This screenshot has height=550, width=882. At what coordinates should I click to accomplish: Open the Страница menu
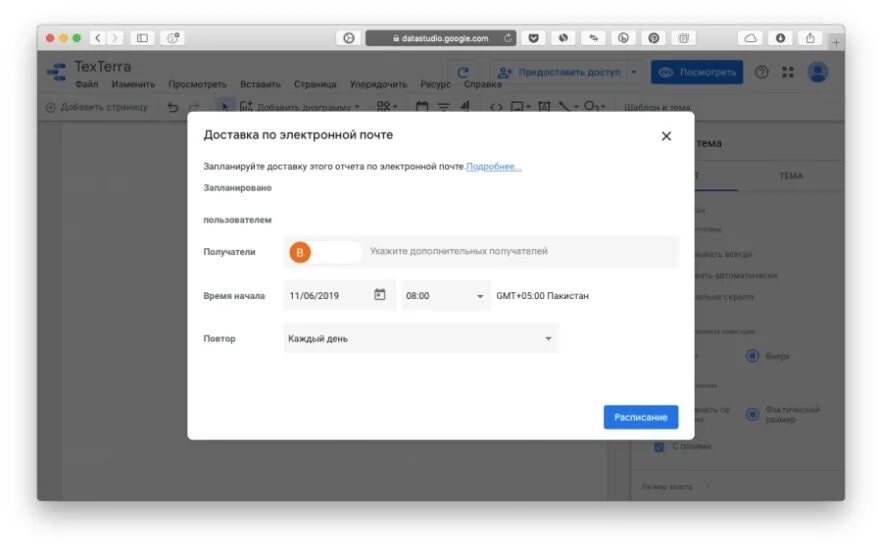pos(315,84)
